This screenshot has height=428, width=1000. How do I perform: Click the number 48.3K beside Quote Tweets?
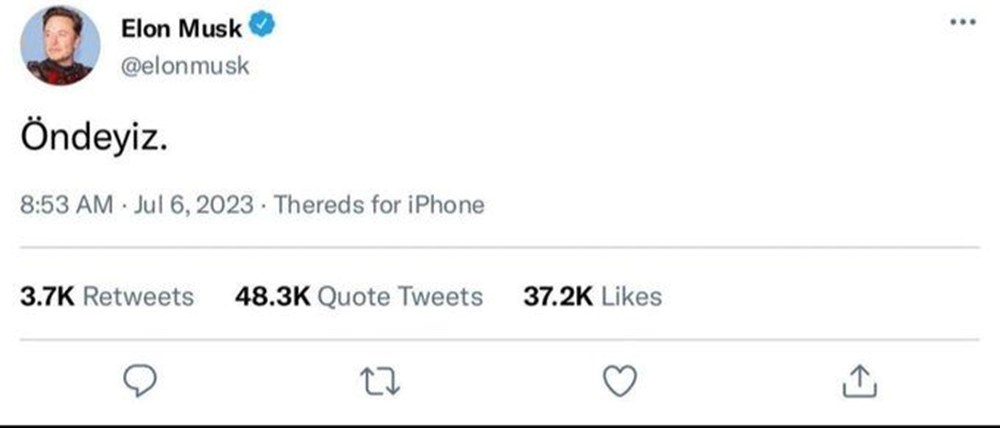pos(272,297)
